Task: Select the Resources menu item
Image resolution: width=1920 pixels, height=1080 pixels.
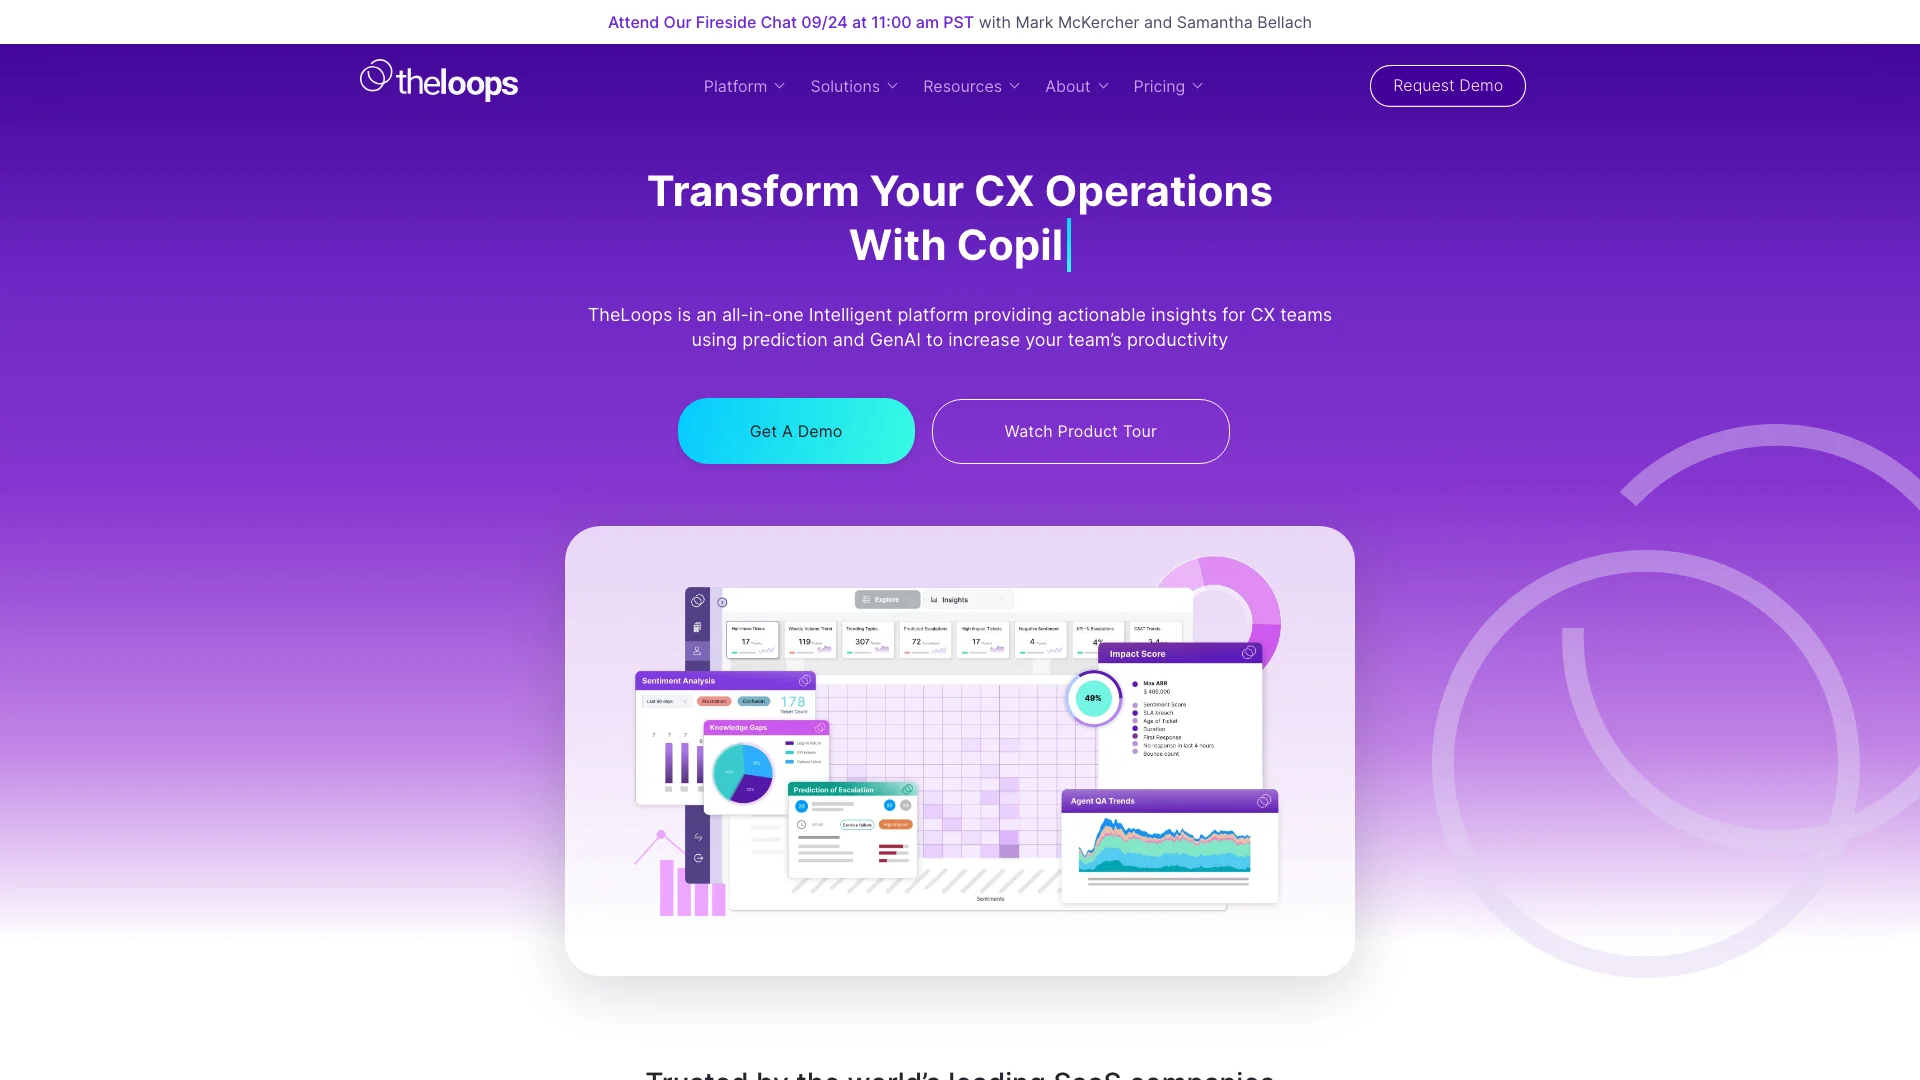Action: tap(961, 86)
